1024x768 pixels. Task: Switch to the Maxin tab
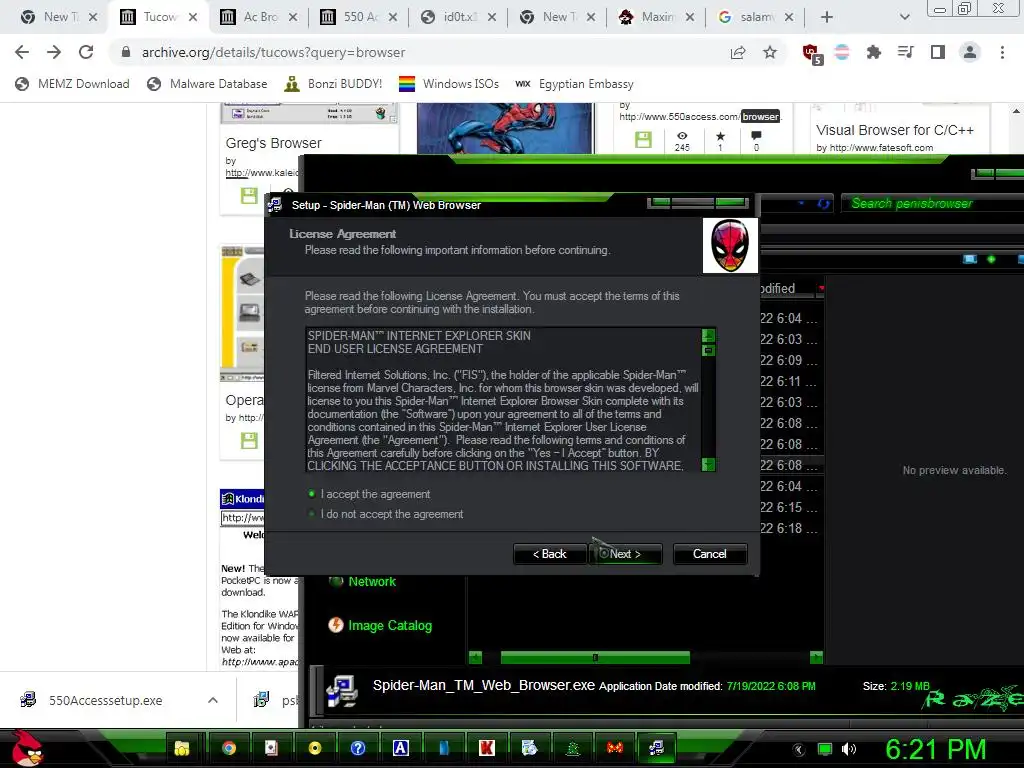(x=656, y=17)
